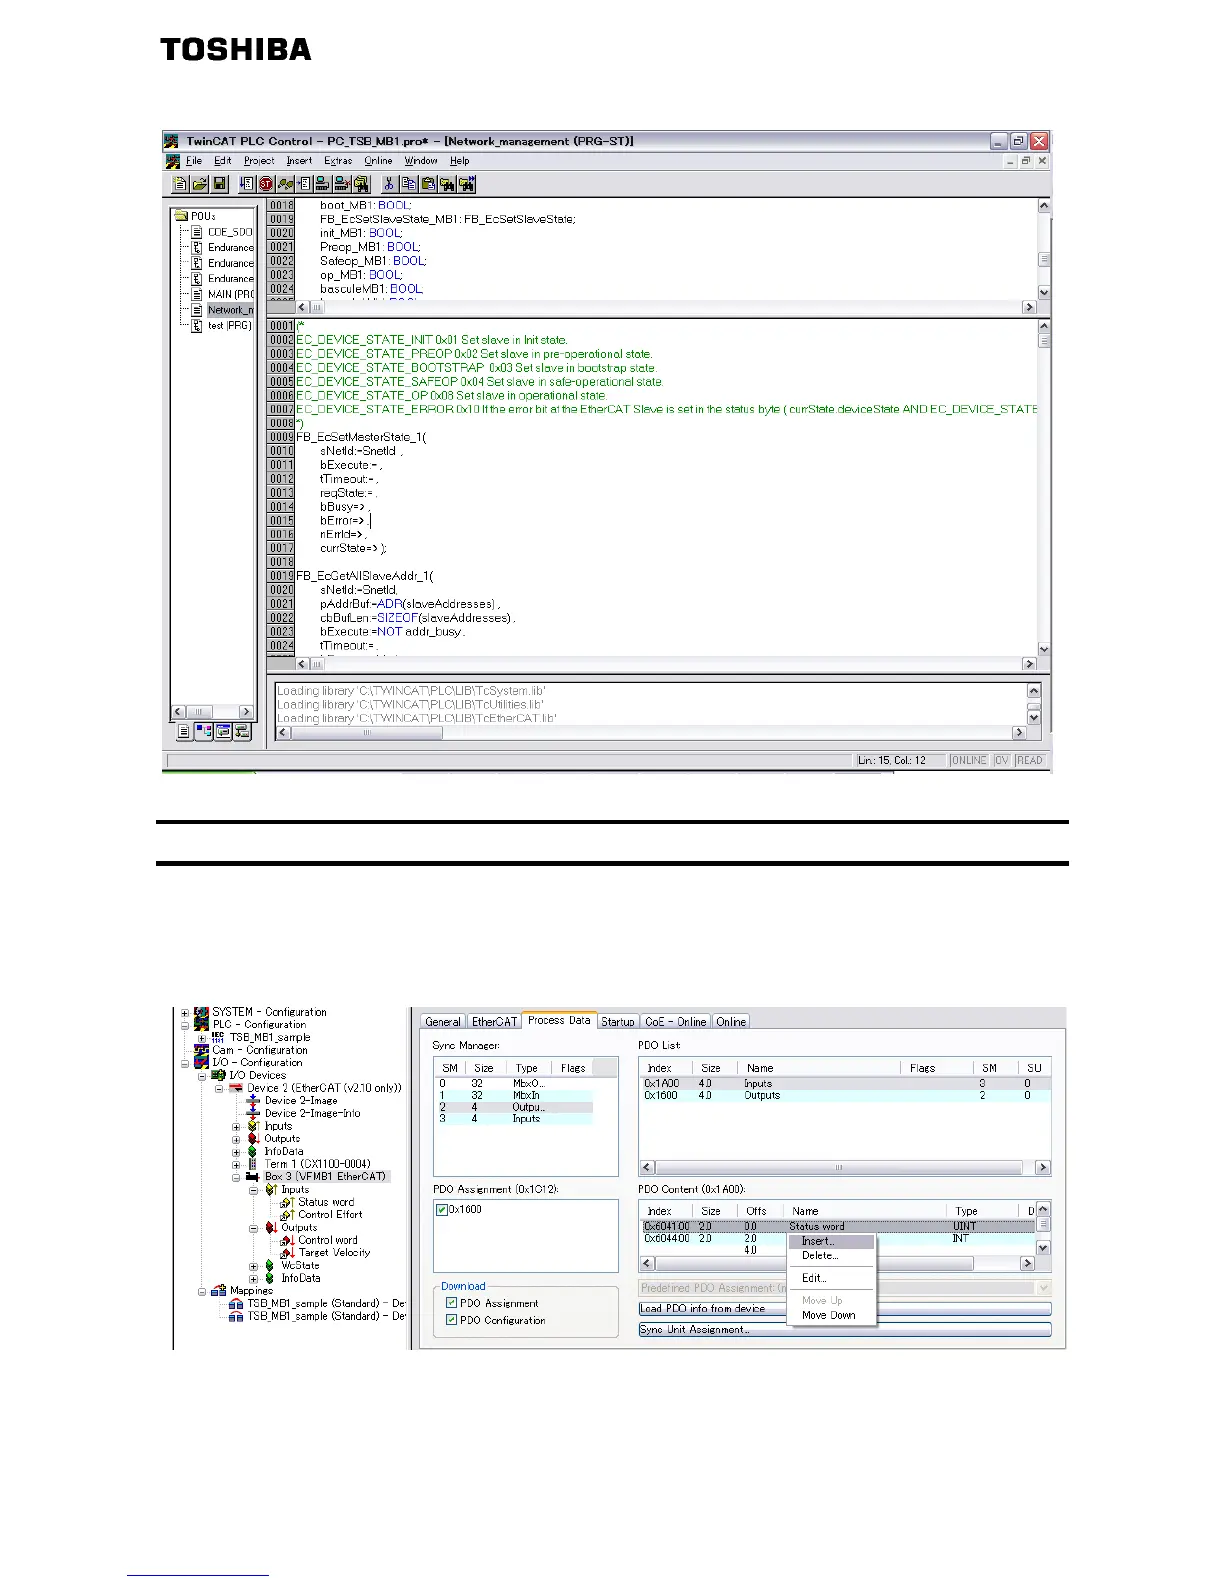Collapse the Mappings node
The width and height of the screenshot is (1224, 1584).
click(x=202, y=1291)
